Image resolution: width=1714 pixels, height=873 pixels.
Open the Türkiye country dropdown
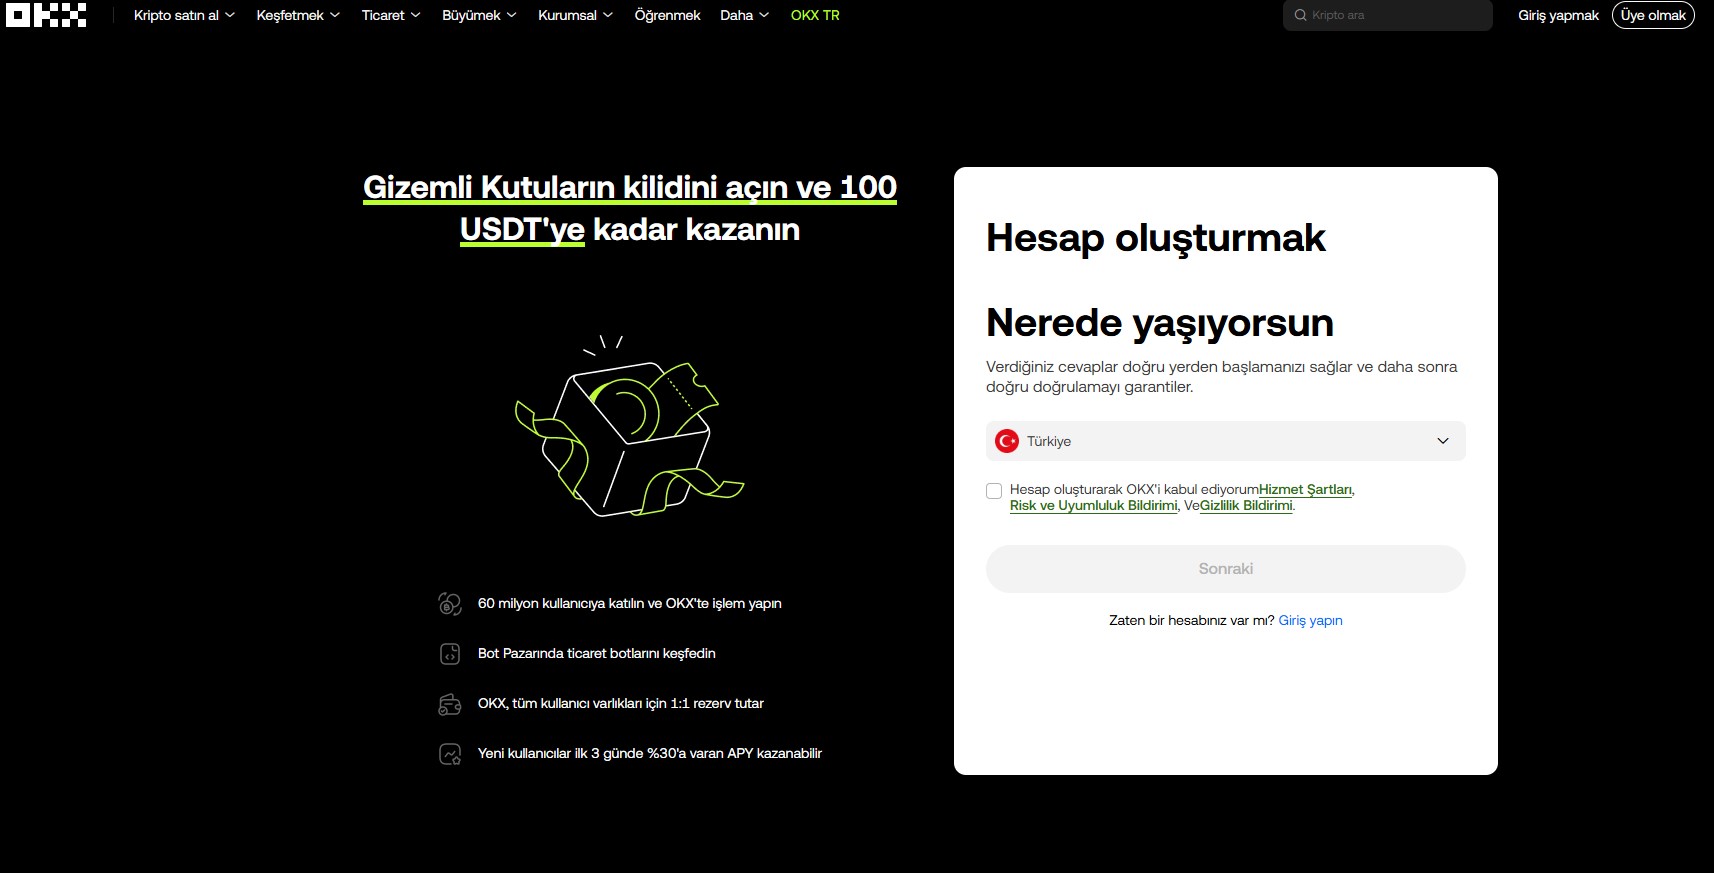pos(1226,441)
